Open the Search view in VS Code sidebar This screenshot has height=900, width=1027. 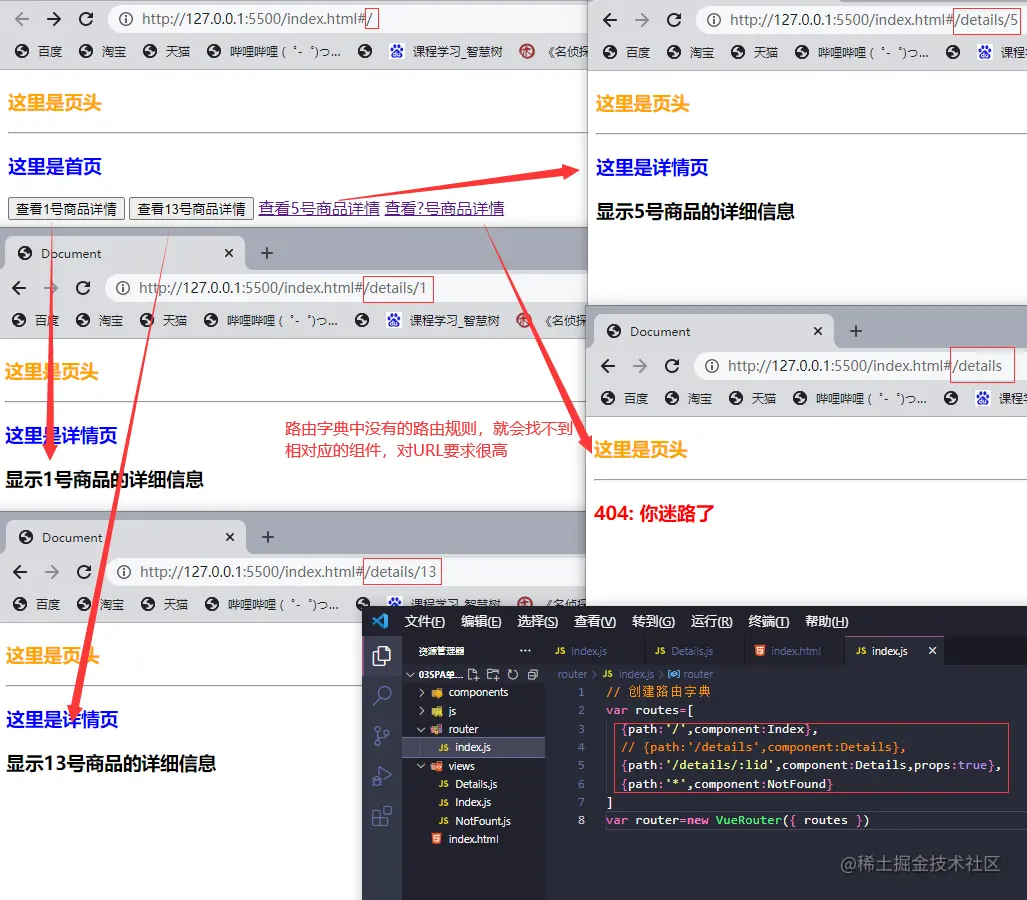coord(381,695)
